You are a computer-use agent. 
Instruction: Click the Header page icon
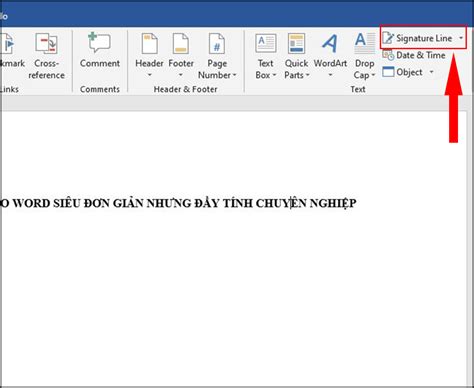(149, 43)
